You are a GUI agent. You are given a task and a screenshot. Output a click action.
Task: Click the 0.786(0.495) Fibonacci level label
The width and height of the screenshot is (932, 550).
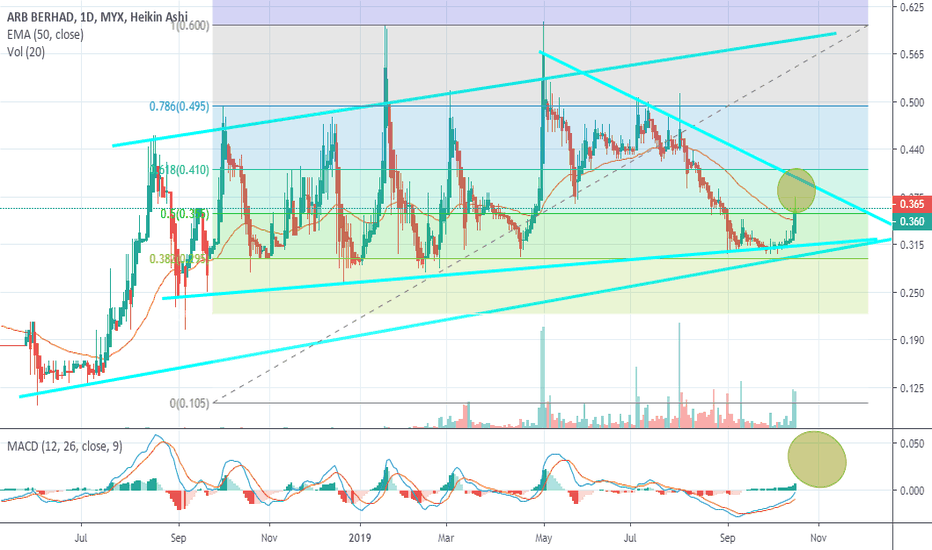[179, 106]
